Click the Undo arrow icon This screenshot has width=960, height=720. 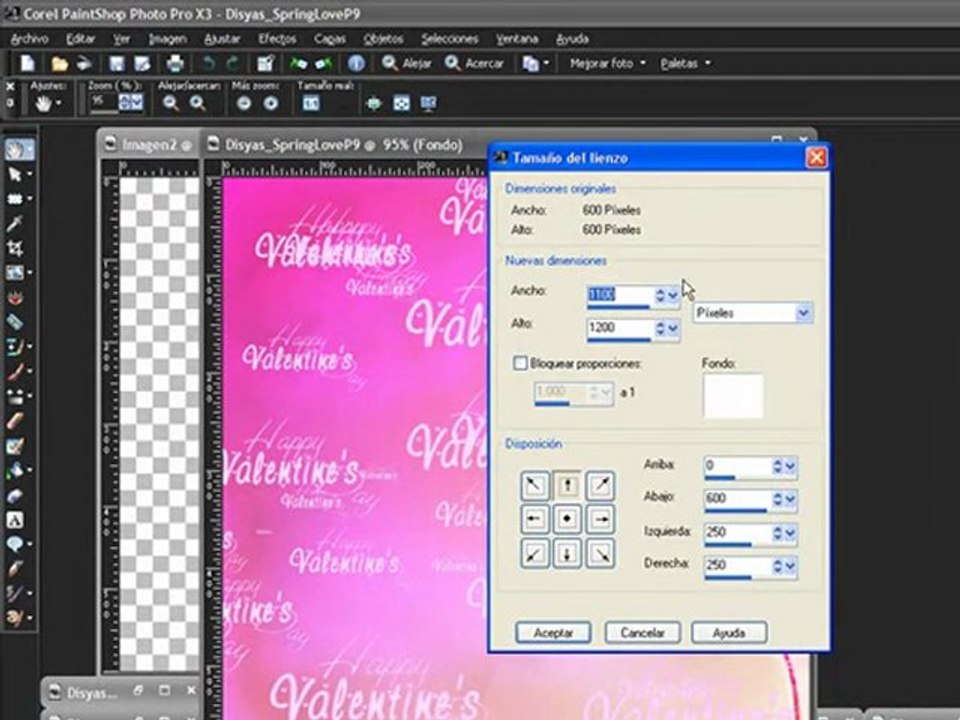pyautogui.click(x=208, y=63)
